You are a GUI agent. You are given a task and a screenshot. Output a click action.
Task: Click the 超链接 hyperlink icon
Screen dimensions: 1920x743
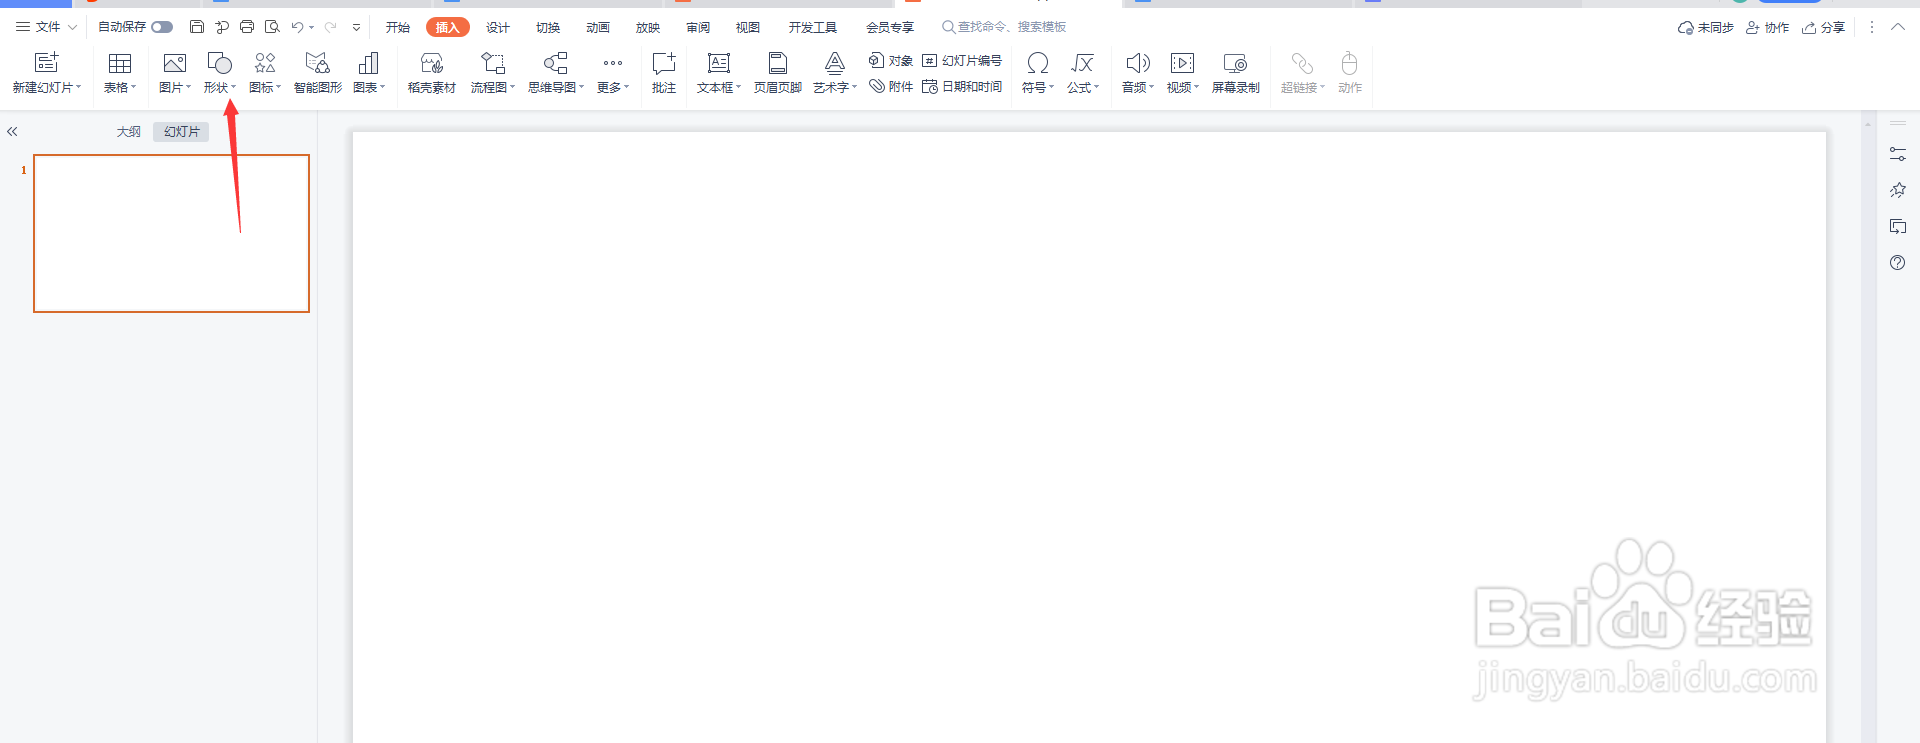1302,63
